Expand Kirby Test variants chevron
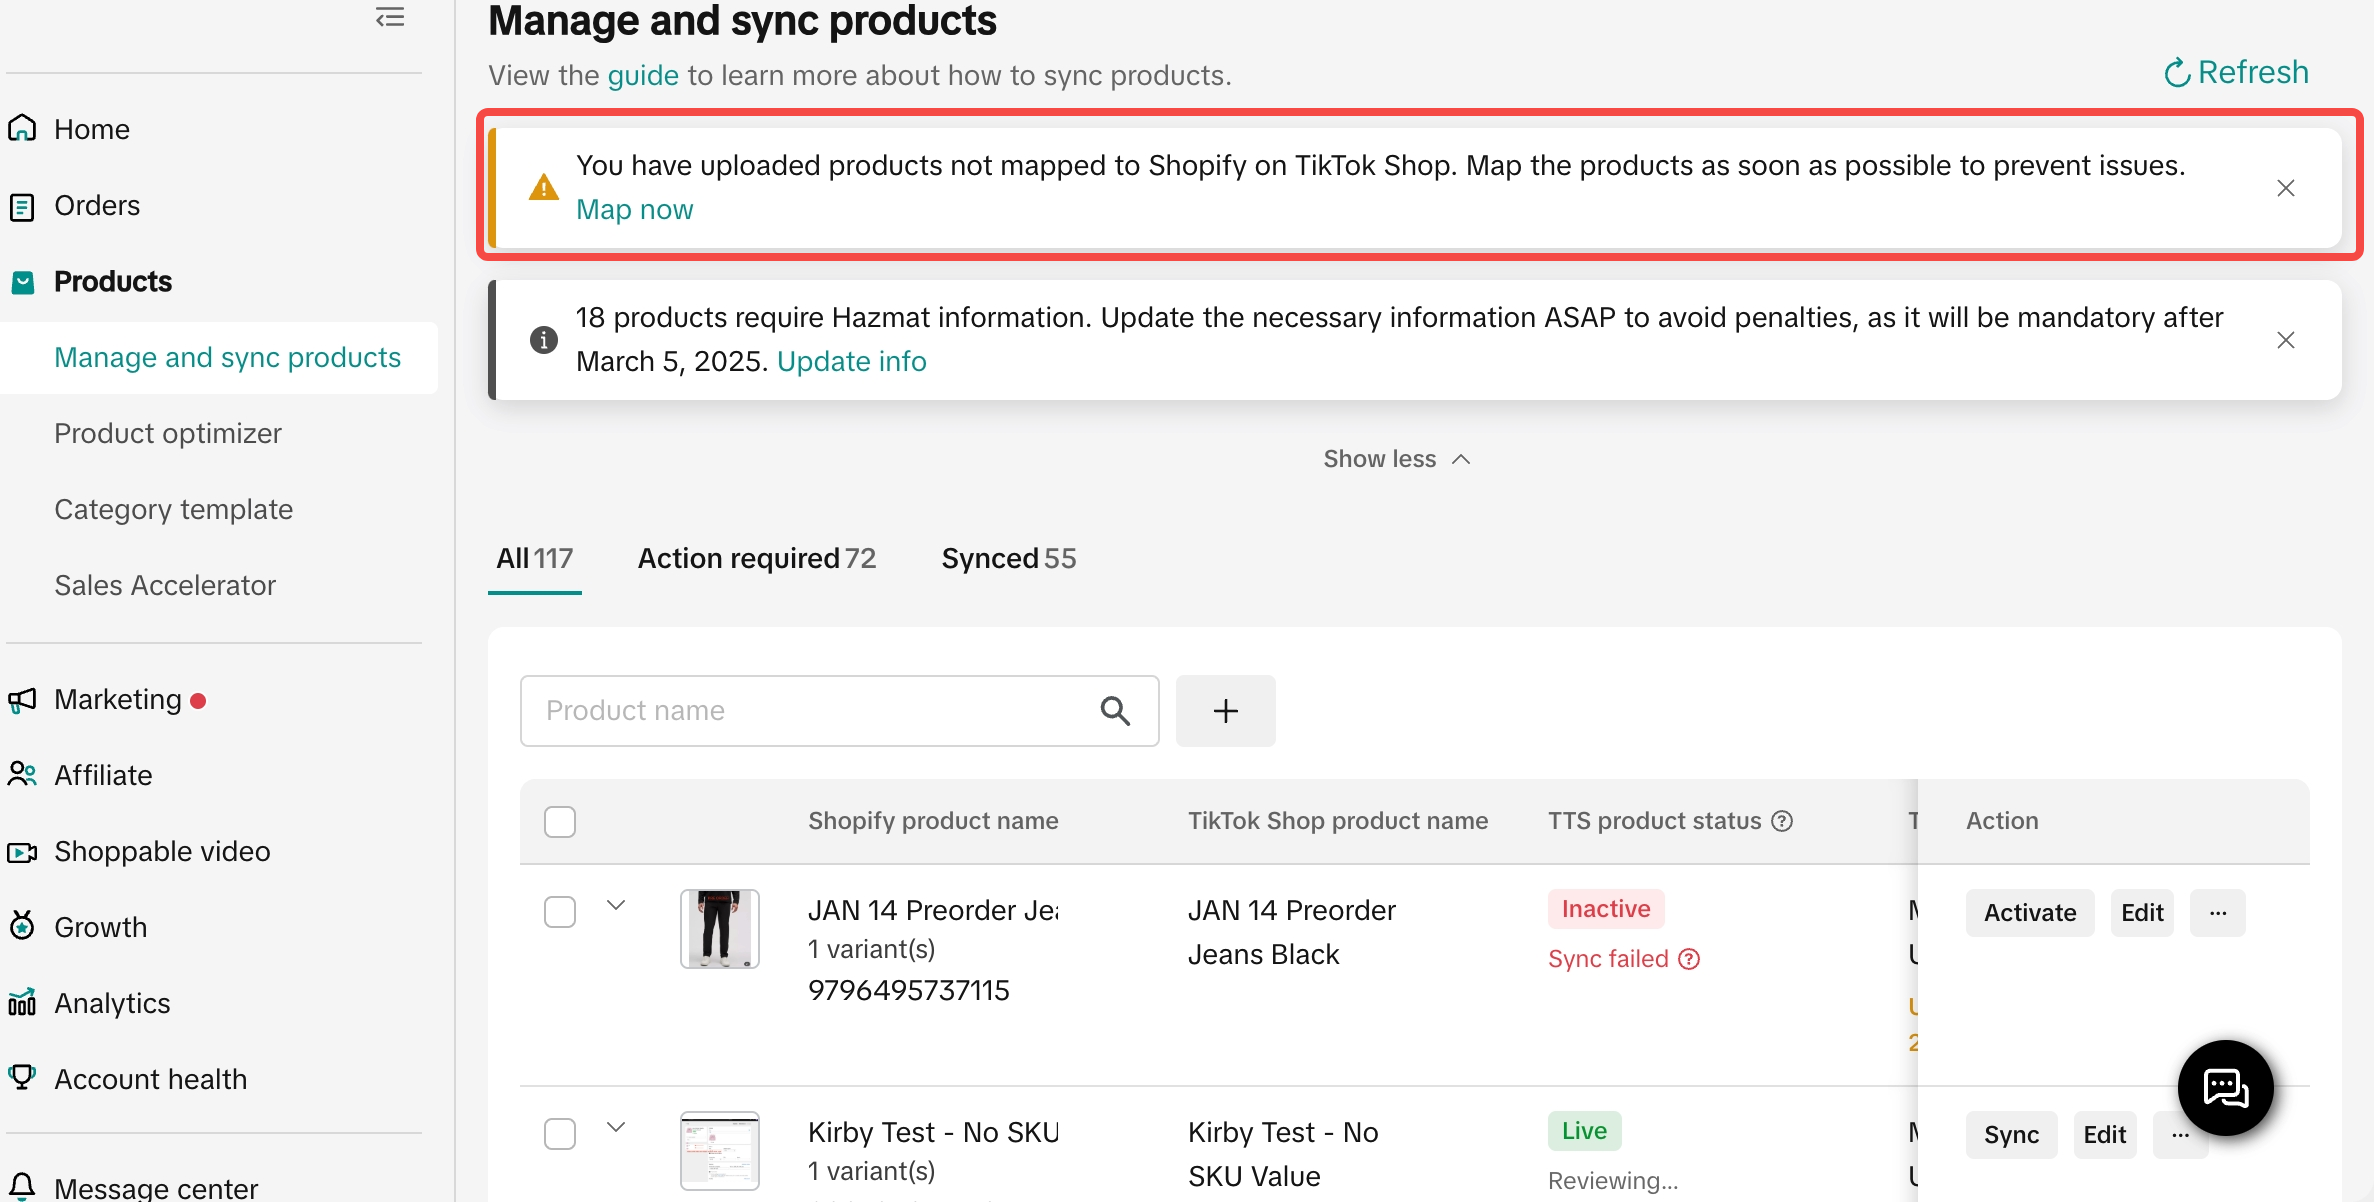This screenshot has width=2374, height=1202. pyautogui.click(x=616, y=1127)
